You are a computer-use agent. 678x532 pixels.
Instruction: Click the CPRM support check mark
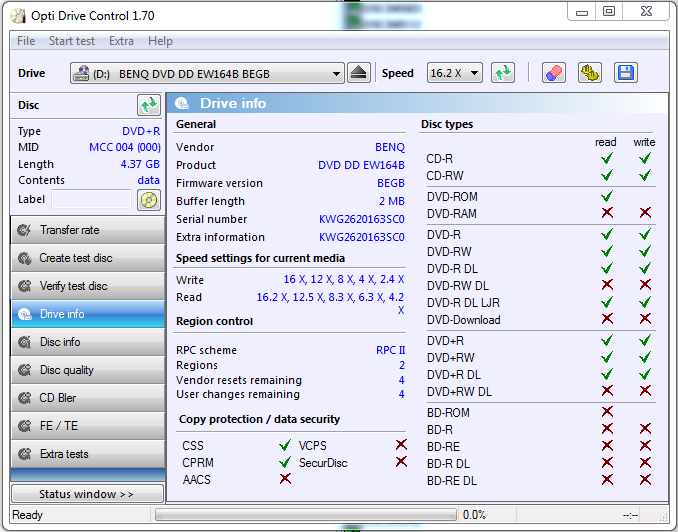(x=285, y=462)
